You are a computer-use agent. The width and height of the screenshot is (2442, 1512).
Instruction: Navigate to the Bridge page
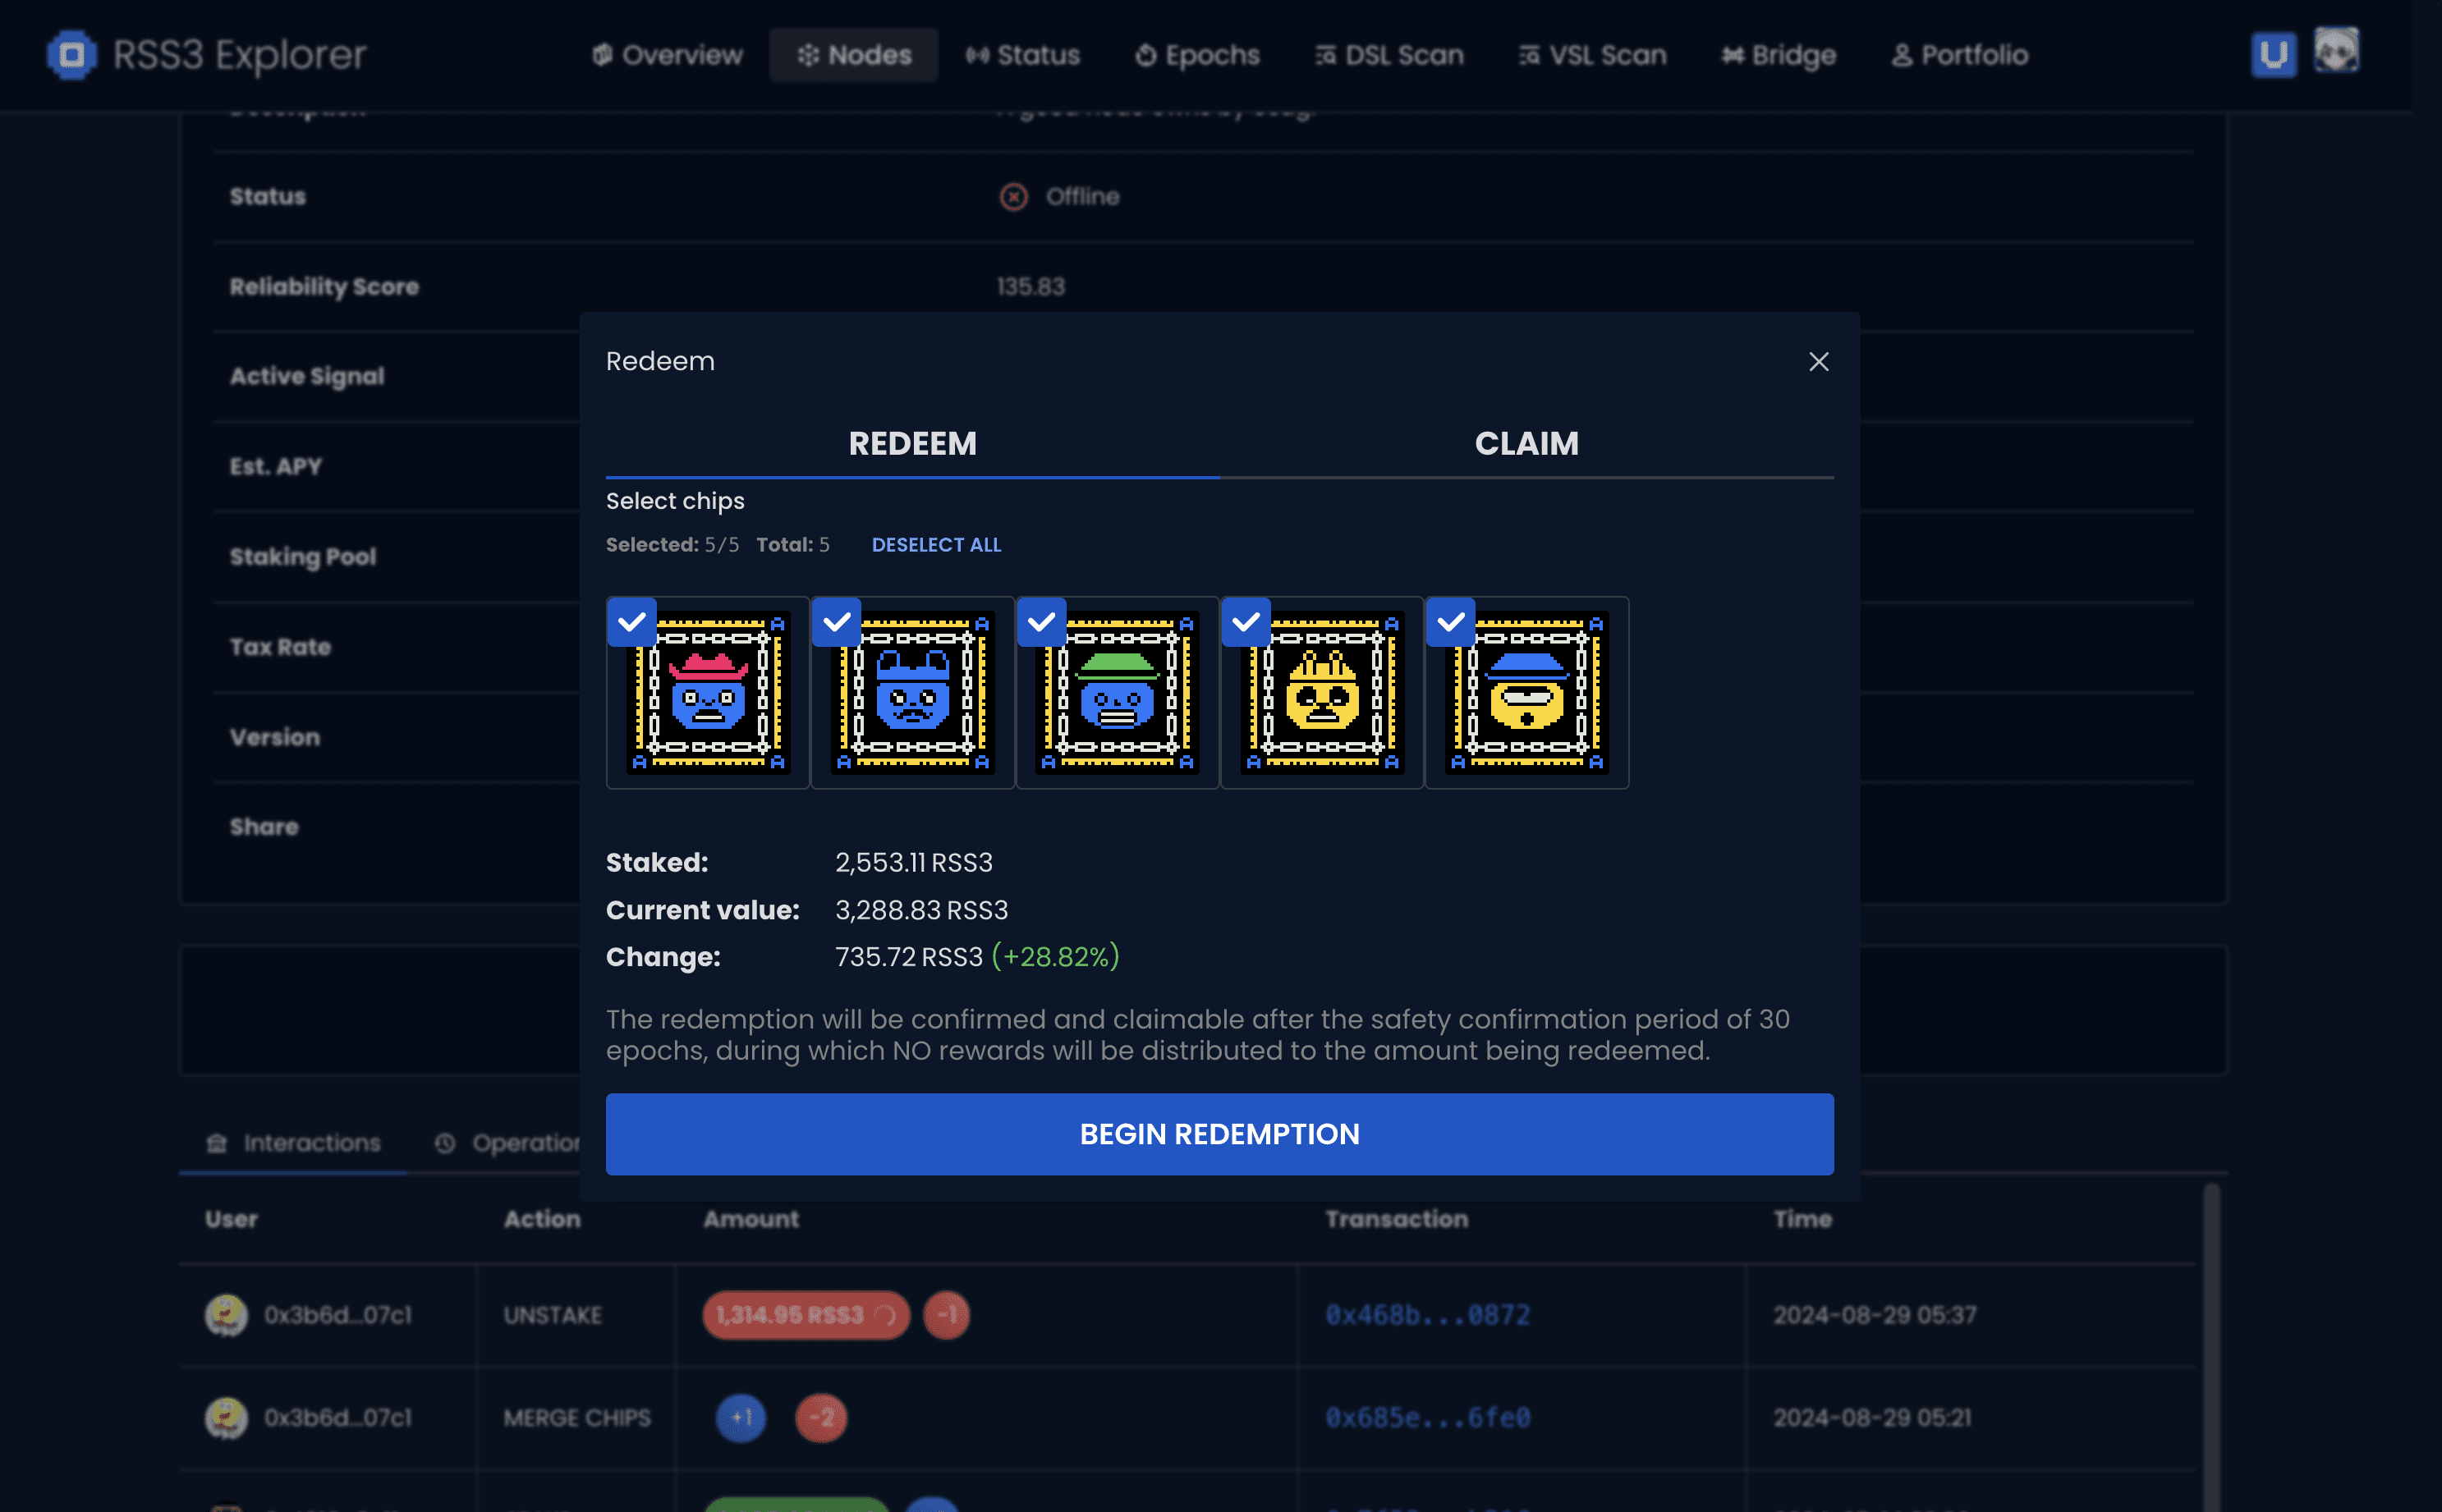pyautogui.click(x=1778, y=55)
